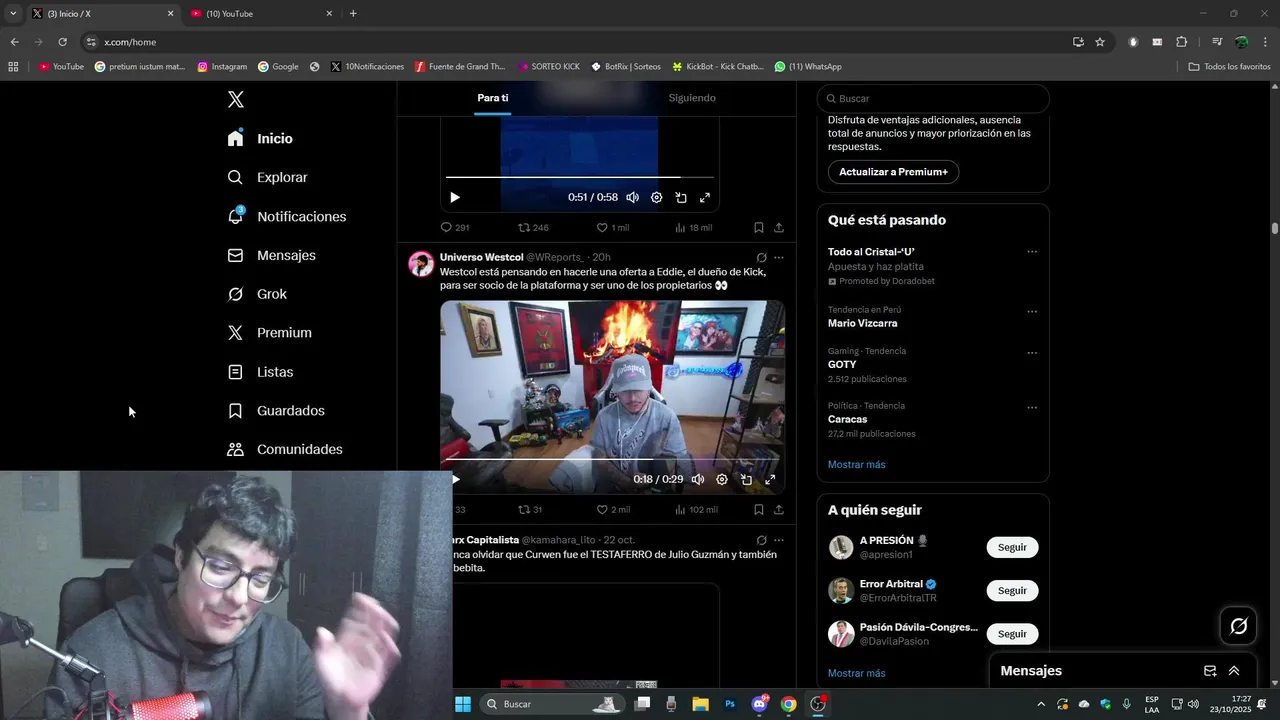Switch to the Siguiendo tab
The width and height of the screenshot is (1280, 720).
[692, 98]
